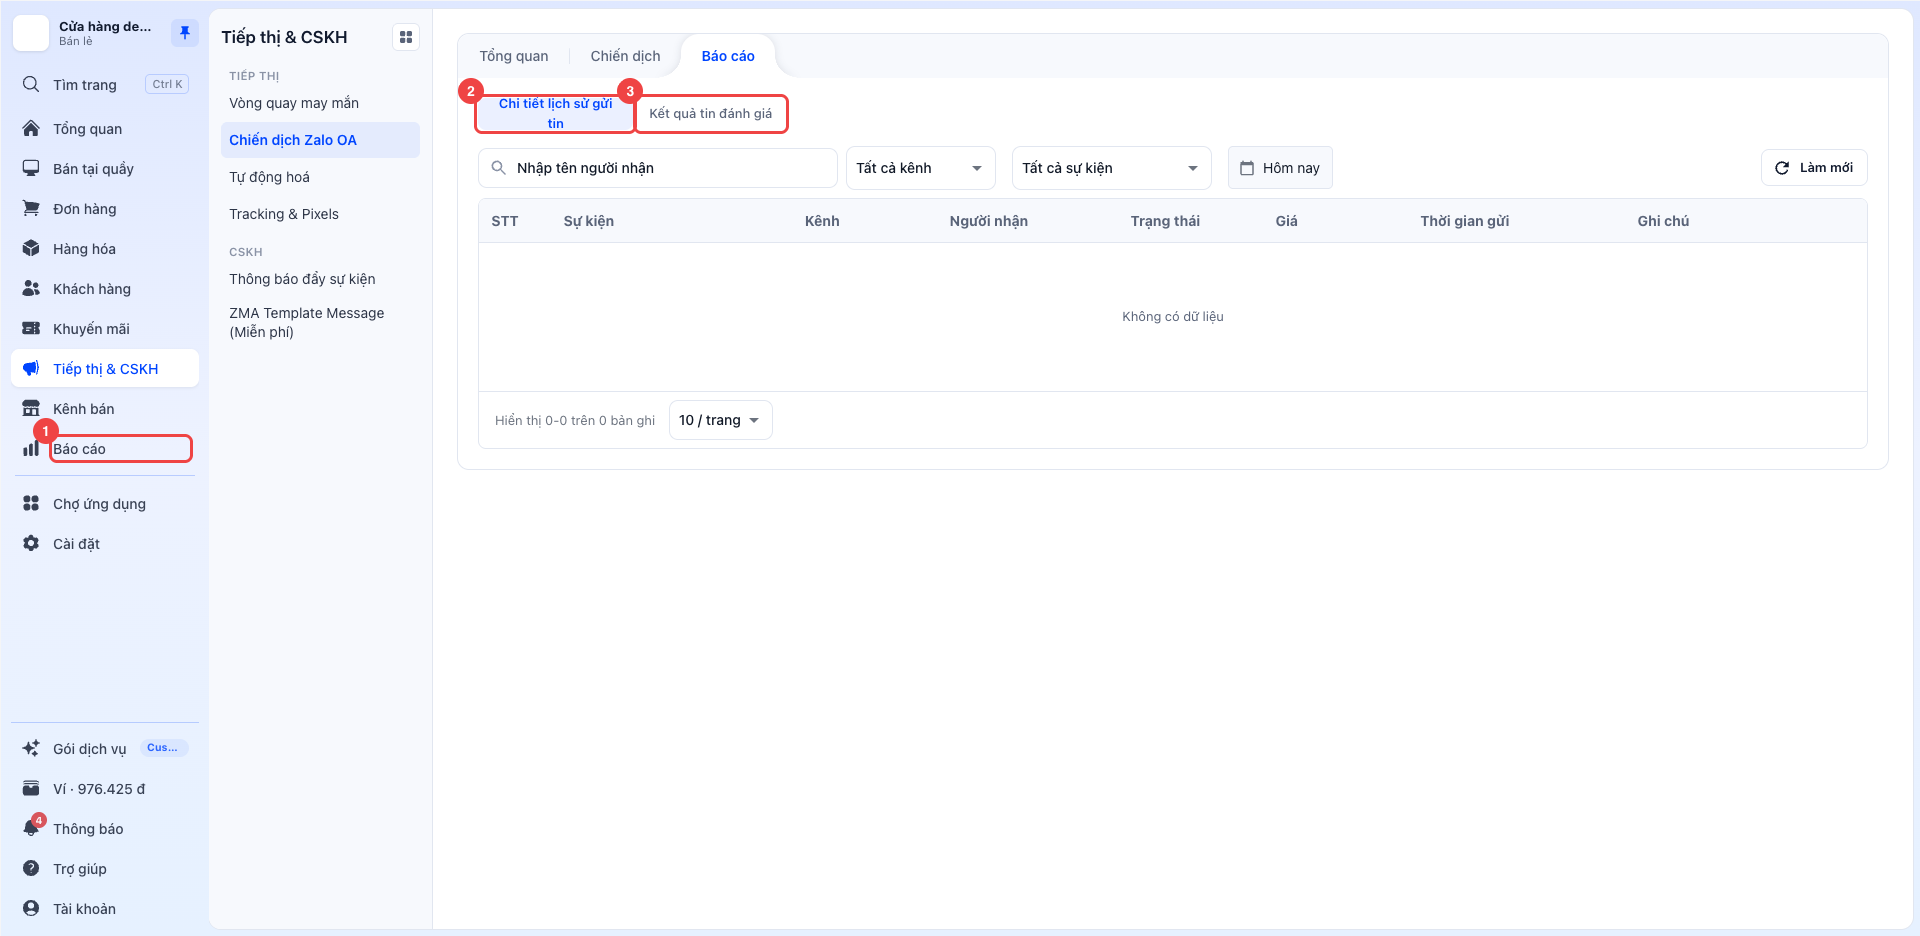
Task: Switch to the Chiến dịch tab
Action: point(625,56)
